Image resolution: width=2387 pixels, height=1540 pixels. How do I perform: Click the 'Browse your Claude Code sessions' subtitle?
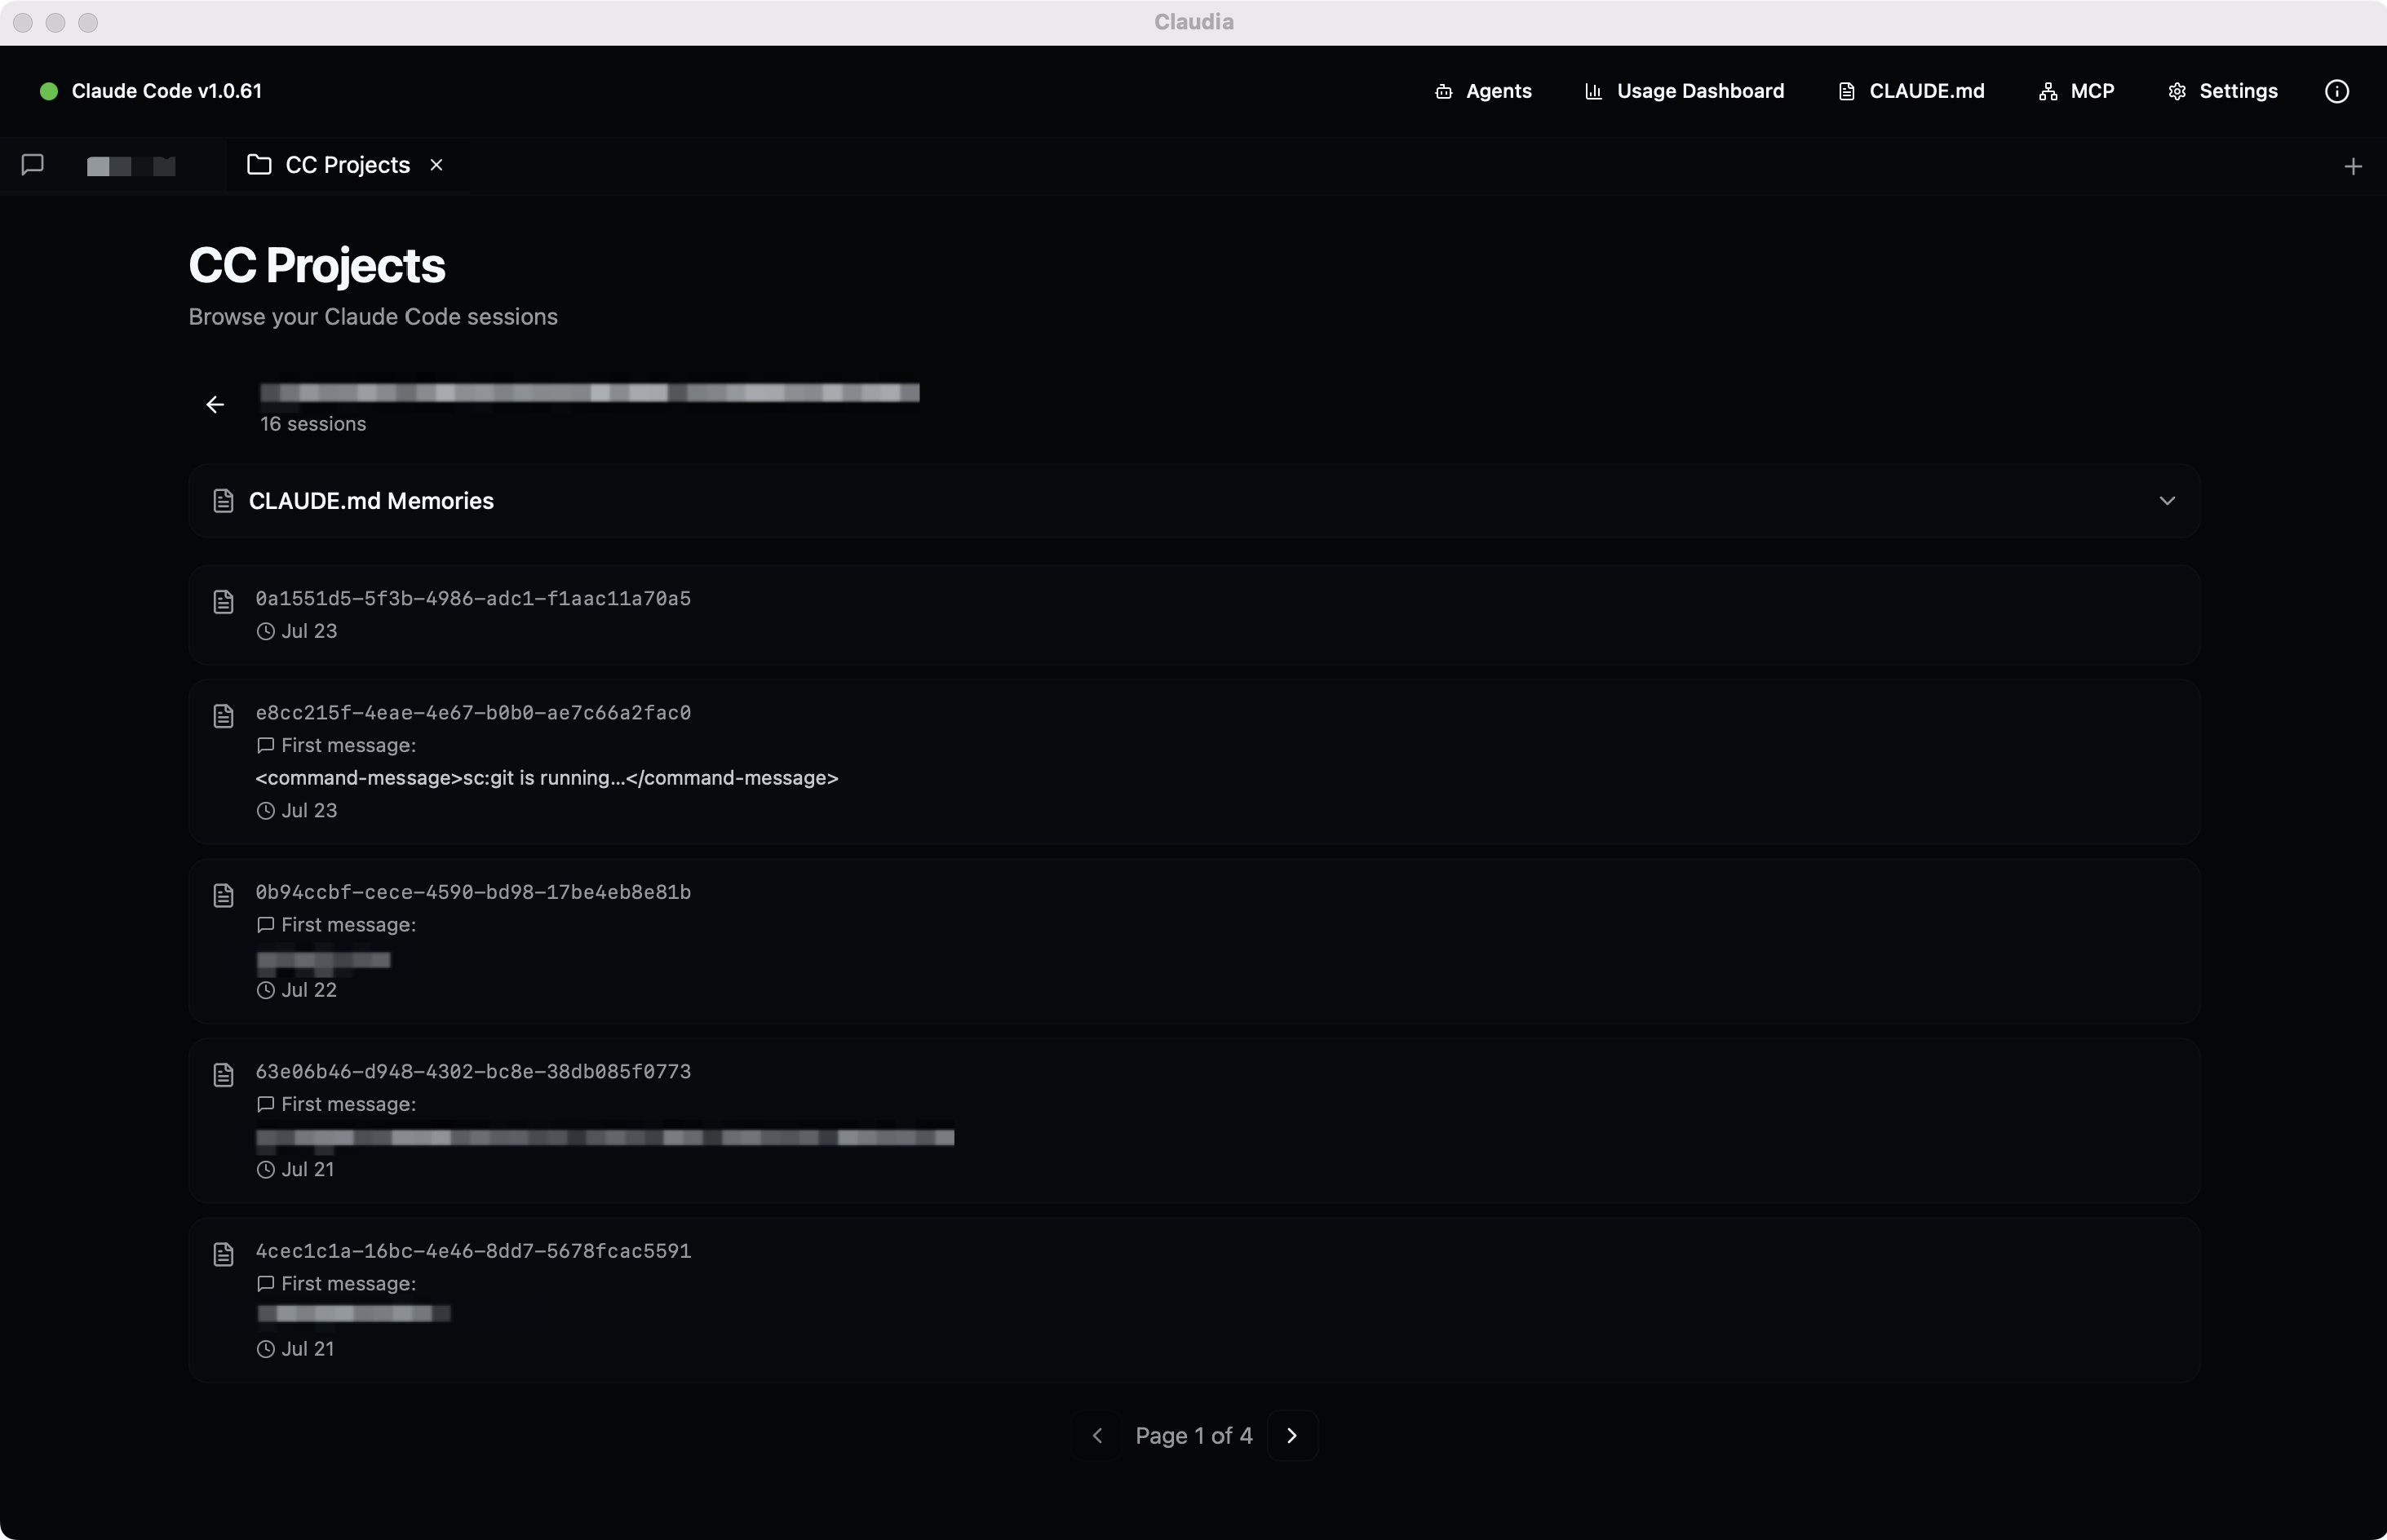click(373, 317)
